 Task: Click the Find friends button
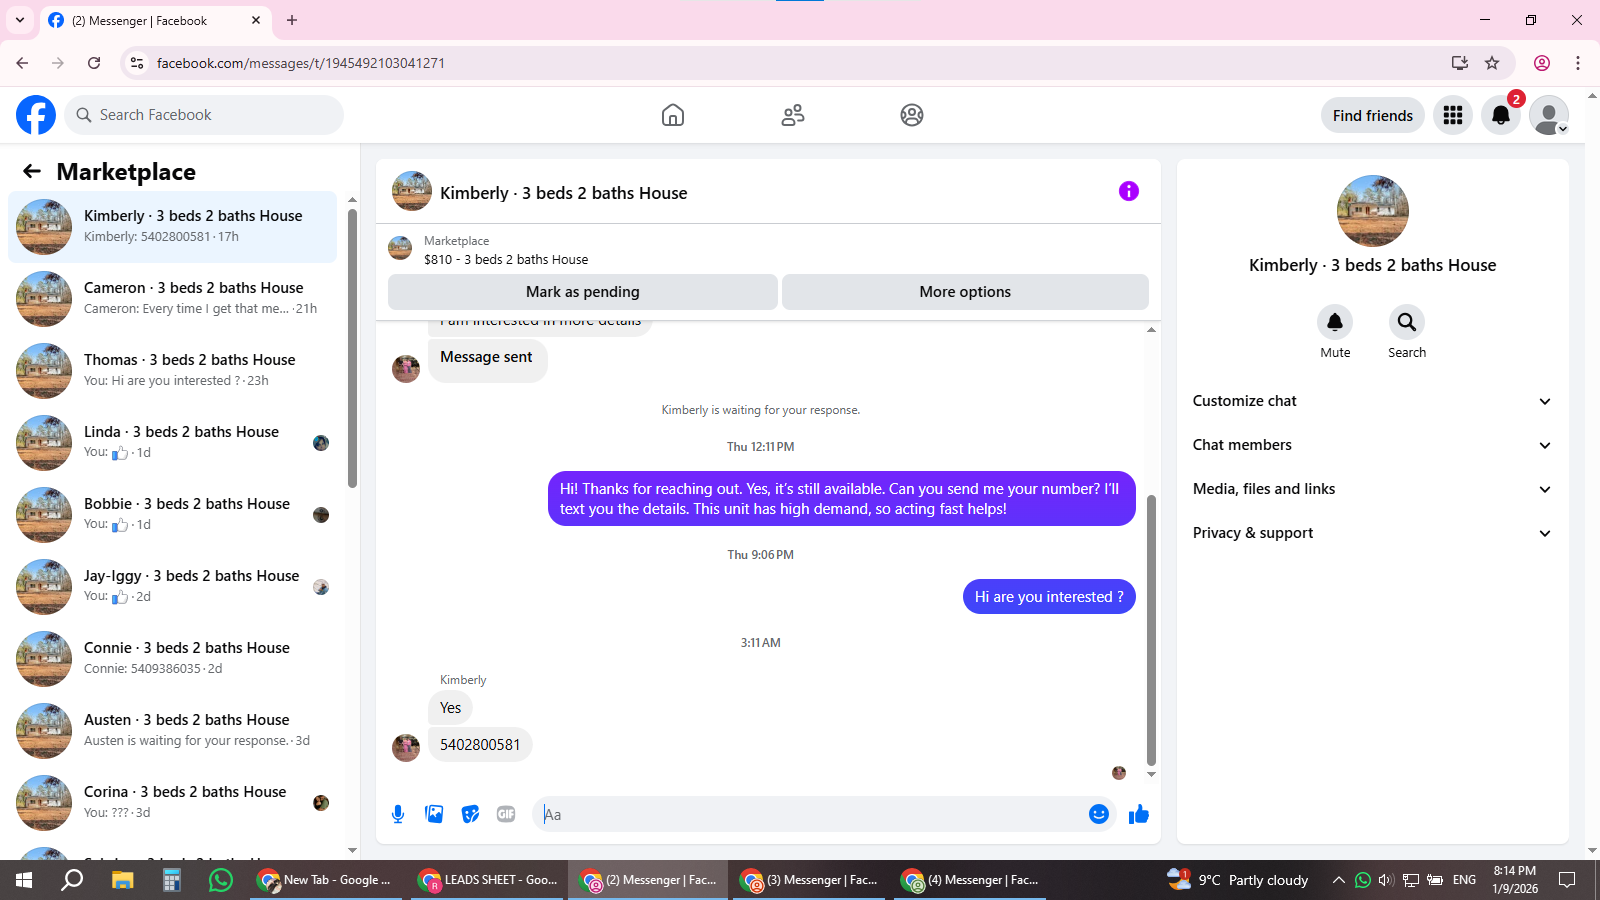1372,115
